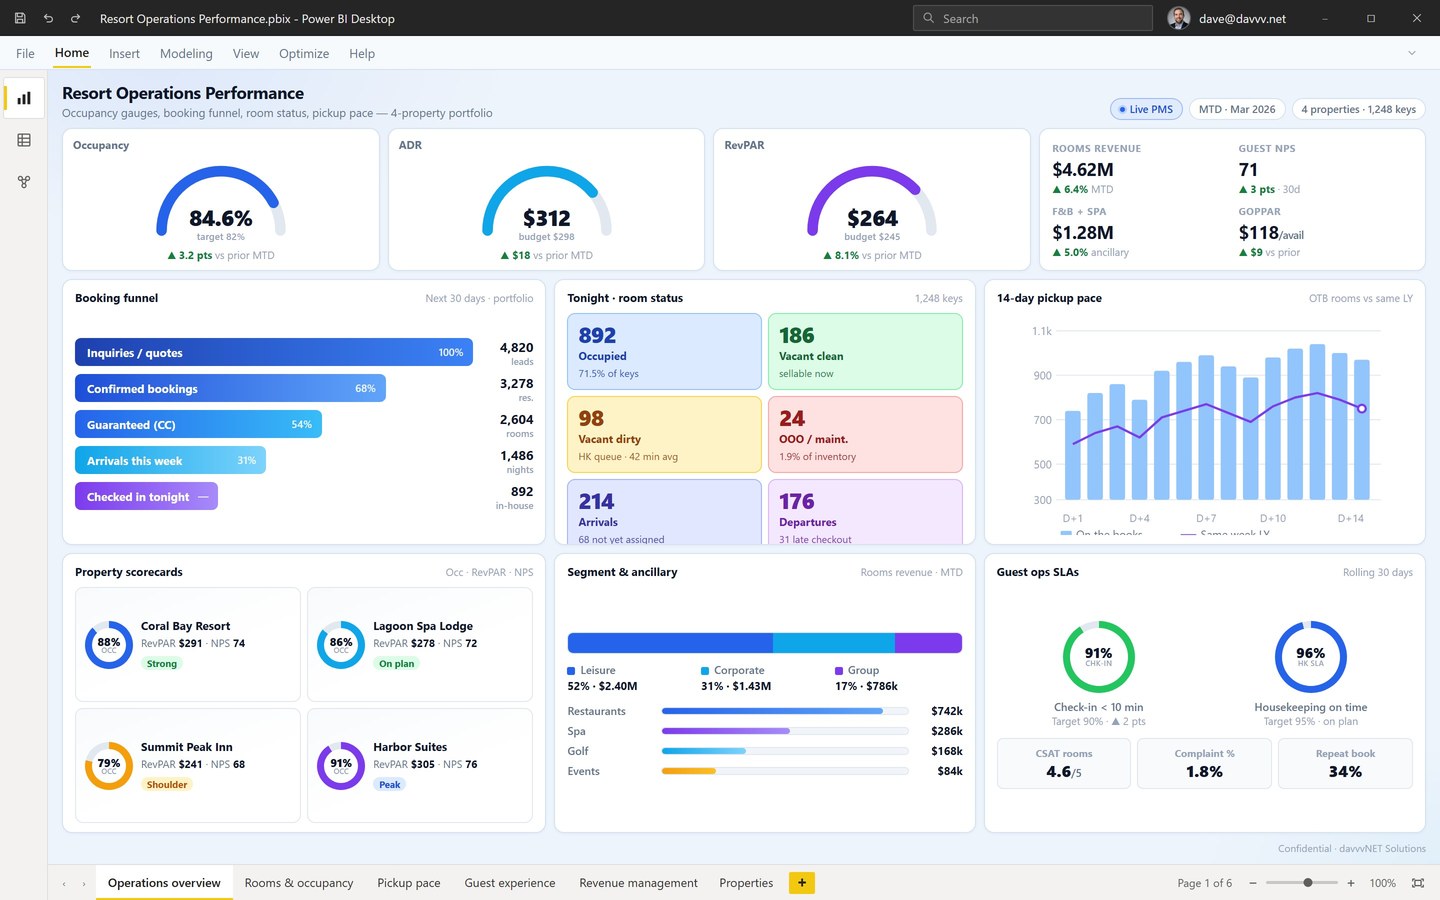Click the Corporate segment of revenue bar
Screen dimensions: 1440x900
pyautogui.click(x=834, y=642)
